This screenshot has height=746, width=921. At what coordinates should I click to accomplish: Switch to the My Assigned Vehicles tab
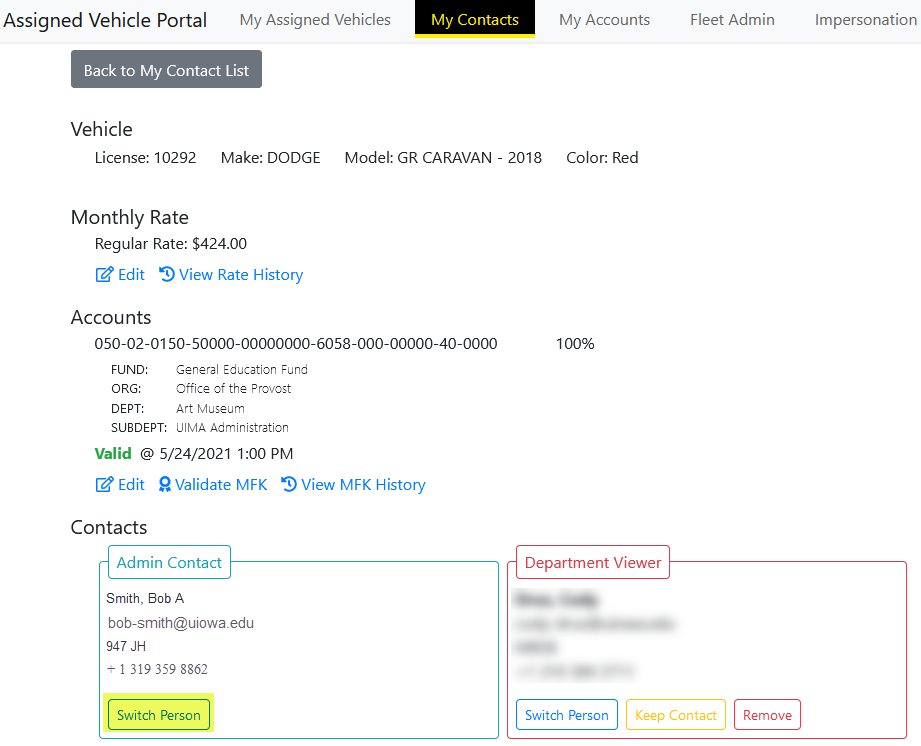(314, 19)
